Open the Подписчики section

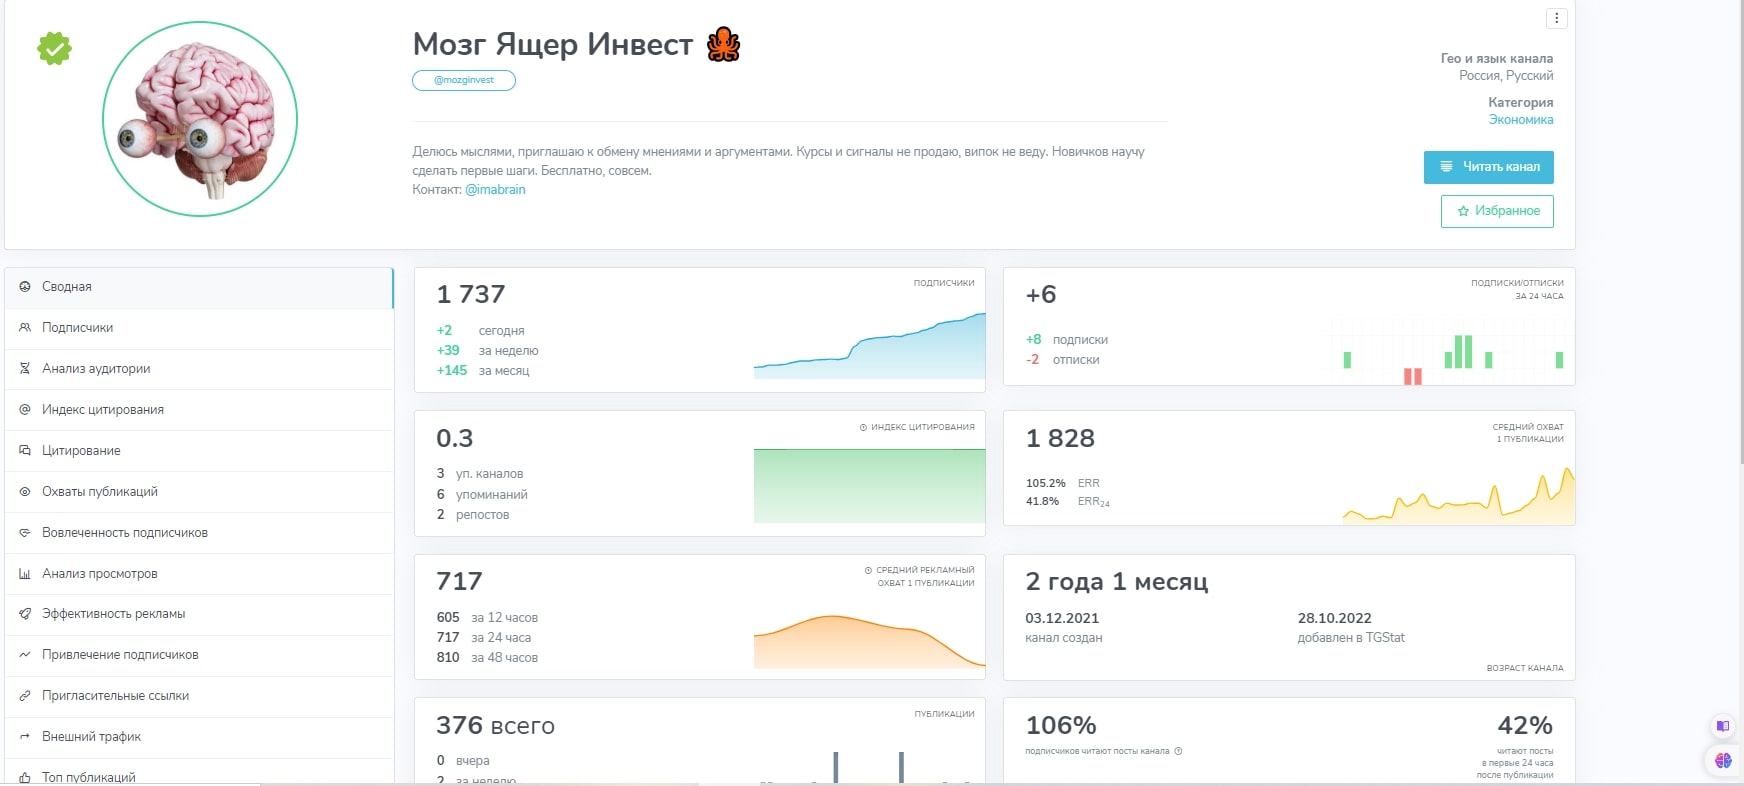199,328
